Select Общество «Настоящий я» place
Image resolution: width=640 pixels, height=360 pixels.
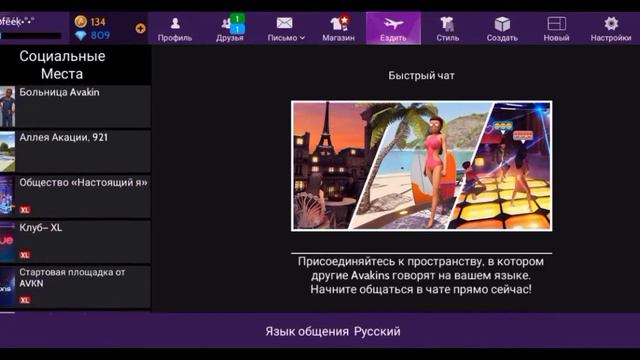[76, 196]
